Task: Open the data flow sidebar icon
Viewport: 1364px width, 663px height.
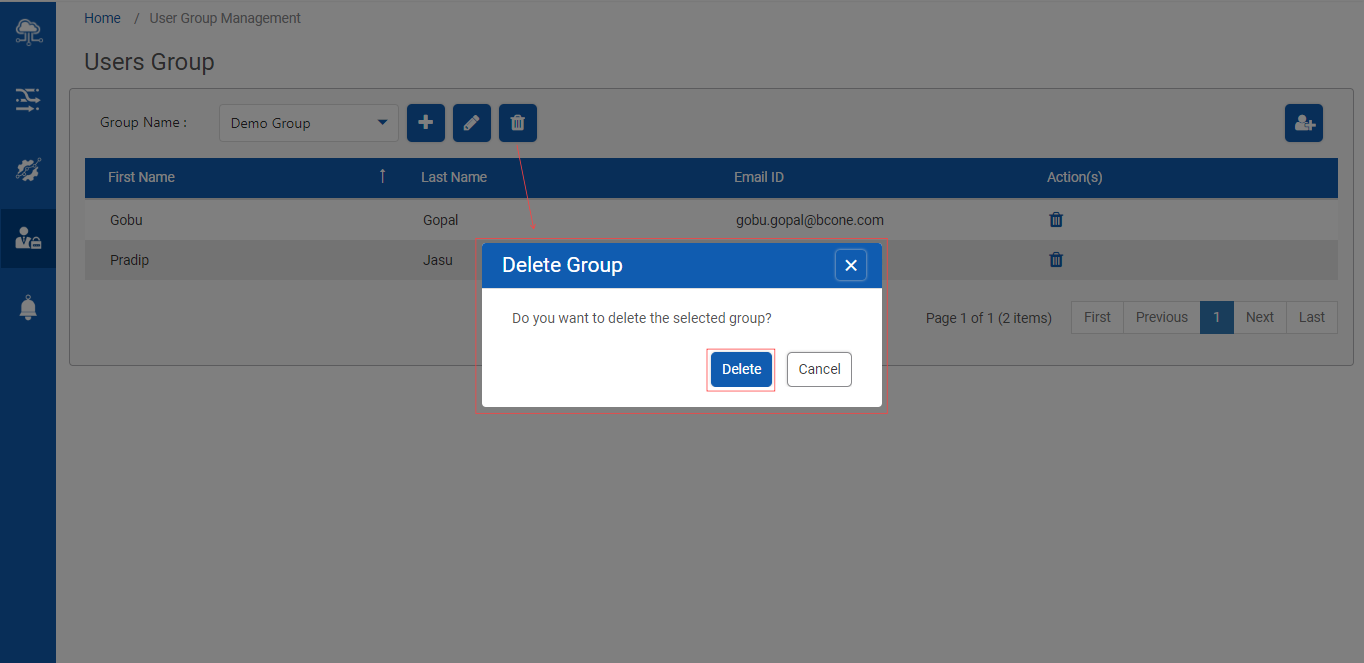Action: pos(28,99)
